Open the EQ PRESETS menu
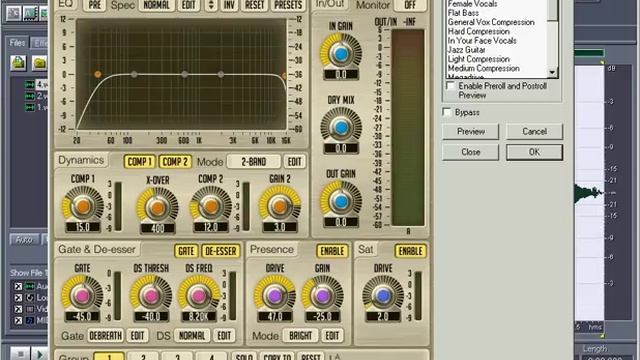 (x=288, y=5)
